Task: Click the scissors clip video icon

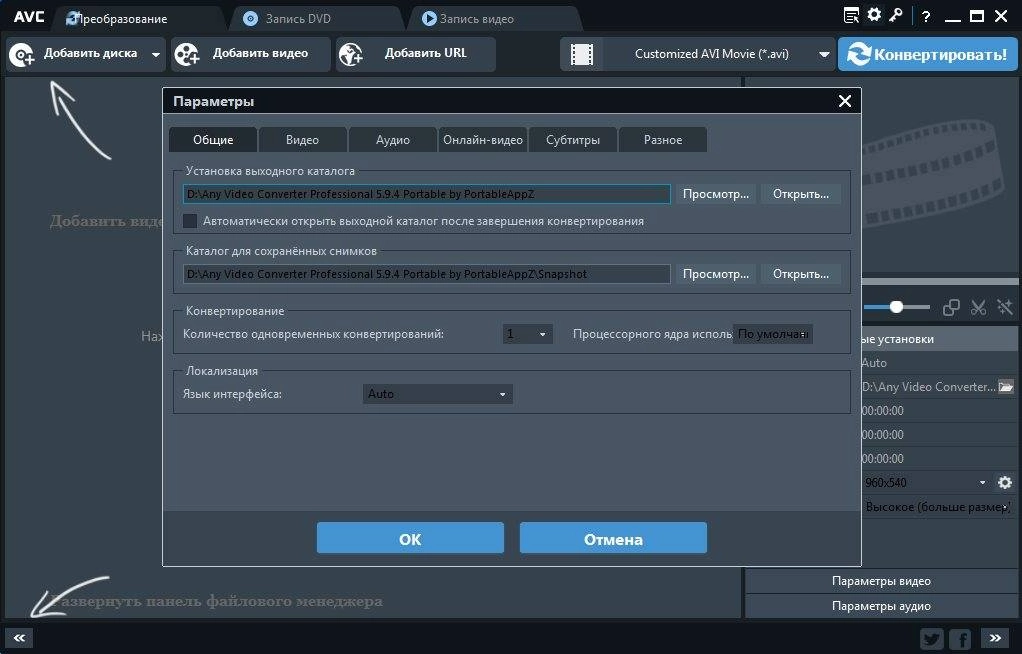Action: click(x=978, y=307)
